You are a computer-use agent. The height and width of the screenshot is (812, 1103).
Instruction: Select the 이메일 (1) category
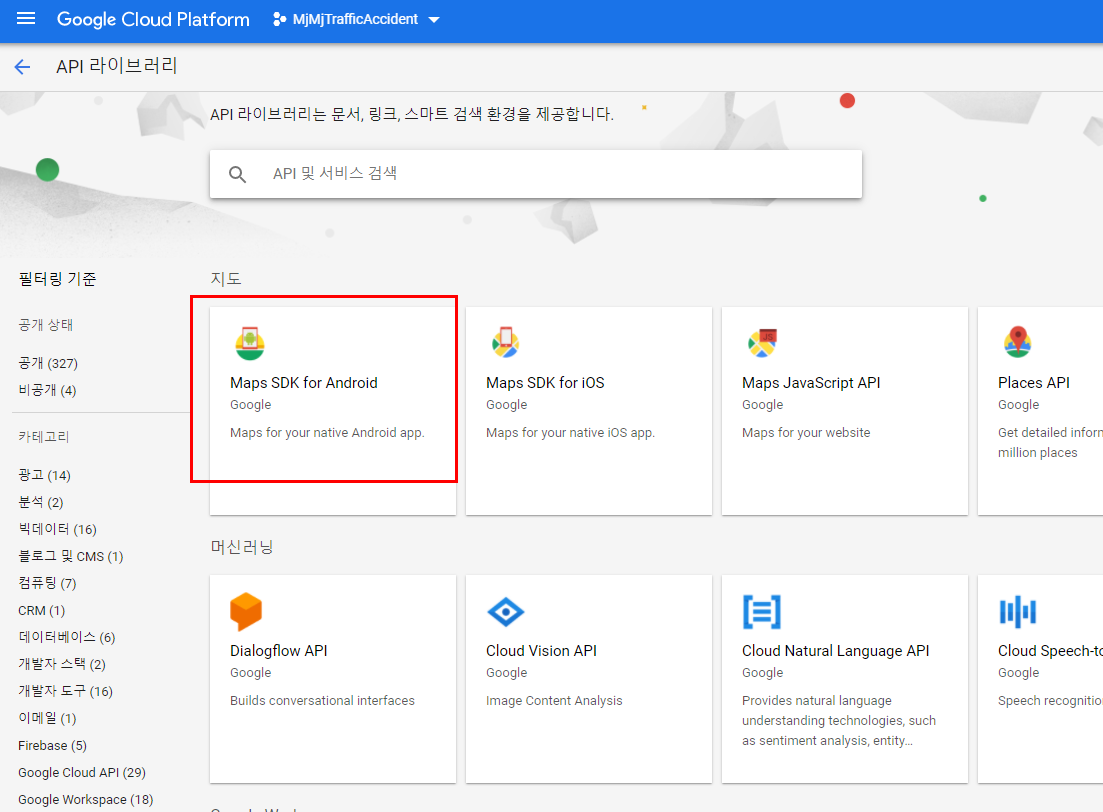coord(47,718)
